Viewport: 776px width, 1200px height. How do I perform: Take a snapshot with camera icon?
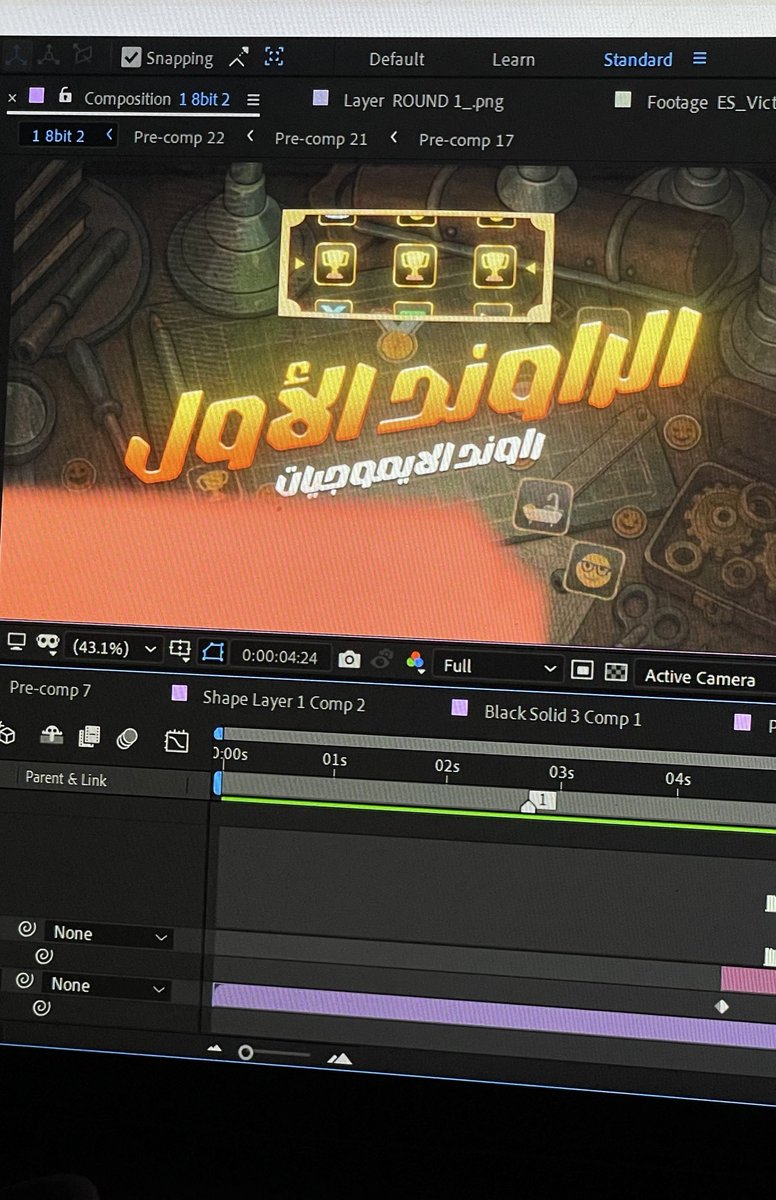(349, 659)
